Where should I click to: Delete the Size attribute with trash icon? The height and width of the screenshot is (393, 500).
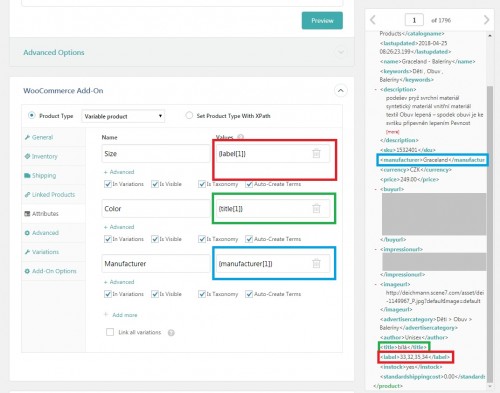(316, 153)
